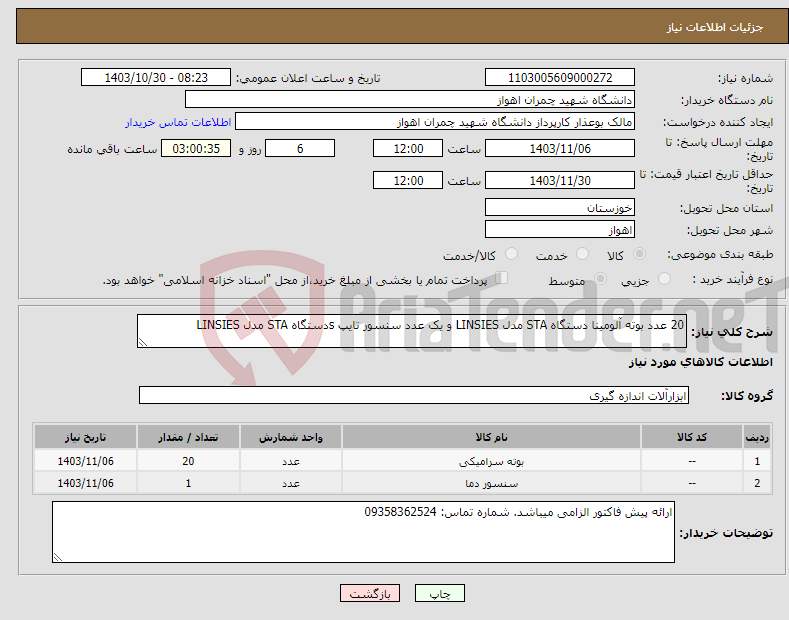The height and width of the screenshot is (620, 789).
Task: Click the general description text area
Action: [412, 331]
